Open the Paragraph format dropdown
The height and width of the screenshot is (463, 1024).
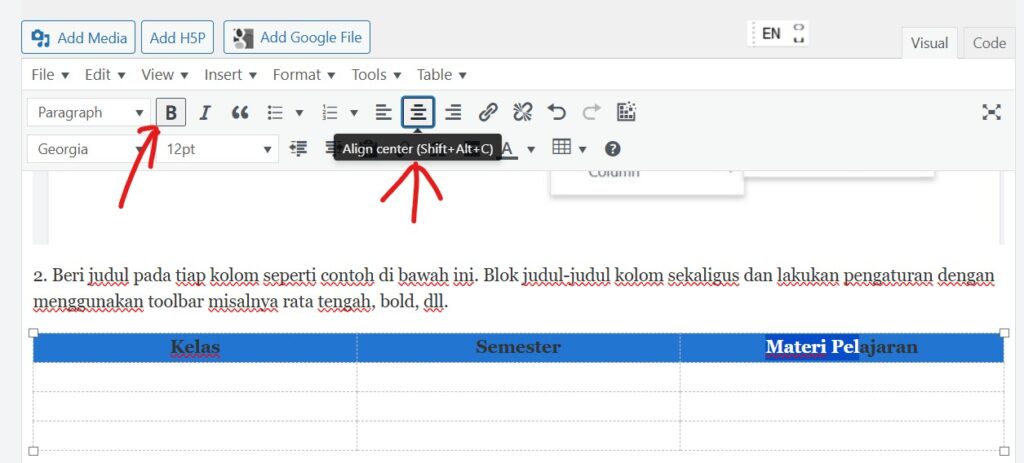point(89,113)
